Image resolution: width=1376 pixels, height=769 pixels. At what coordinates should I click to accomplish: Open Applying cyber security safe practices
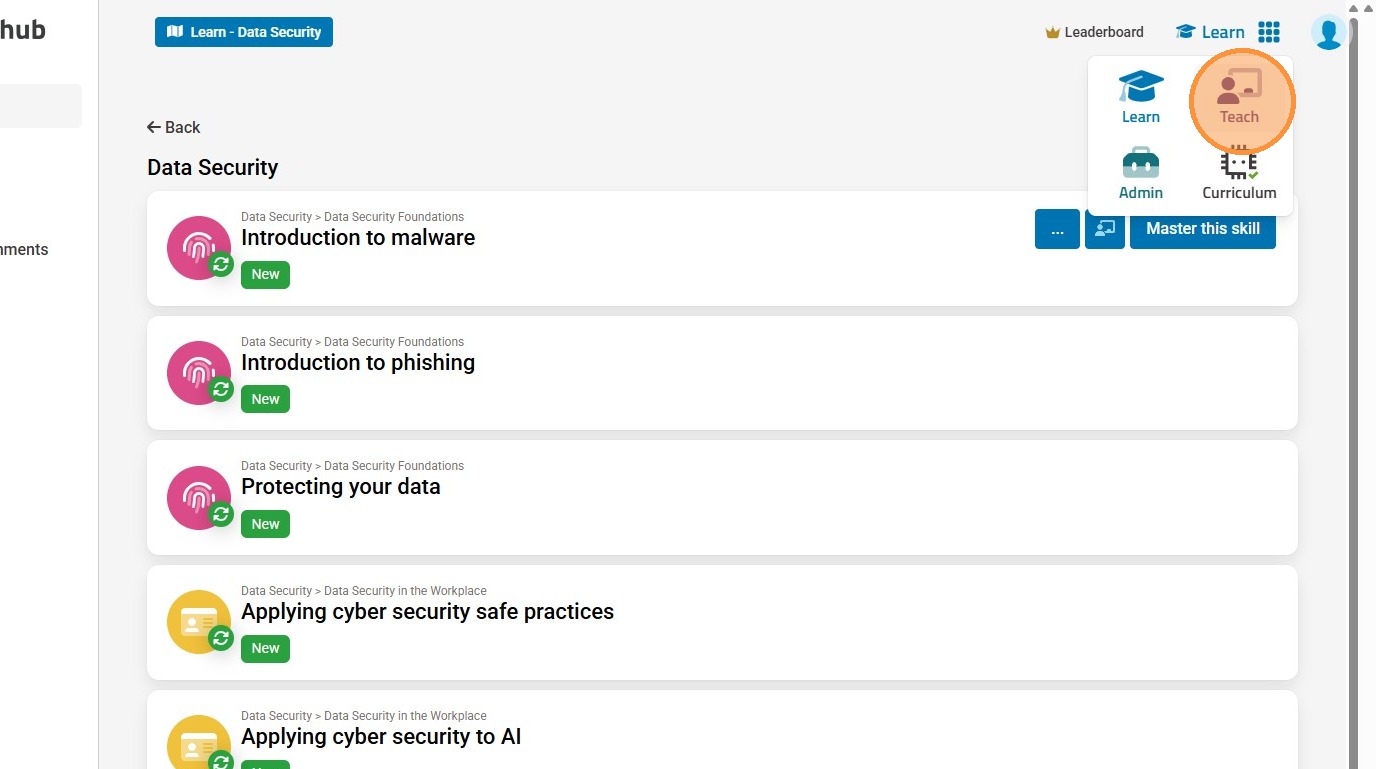point(427,612)
